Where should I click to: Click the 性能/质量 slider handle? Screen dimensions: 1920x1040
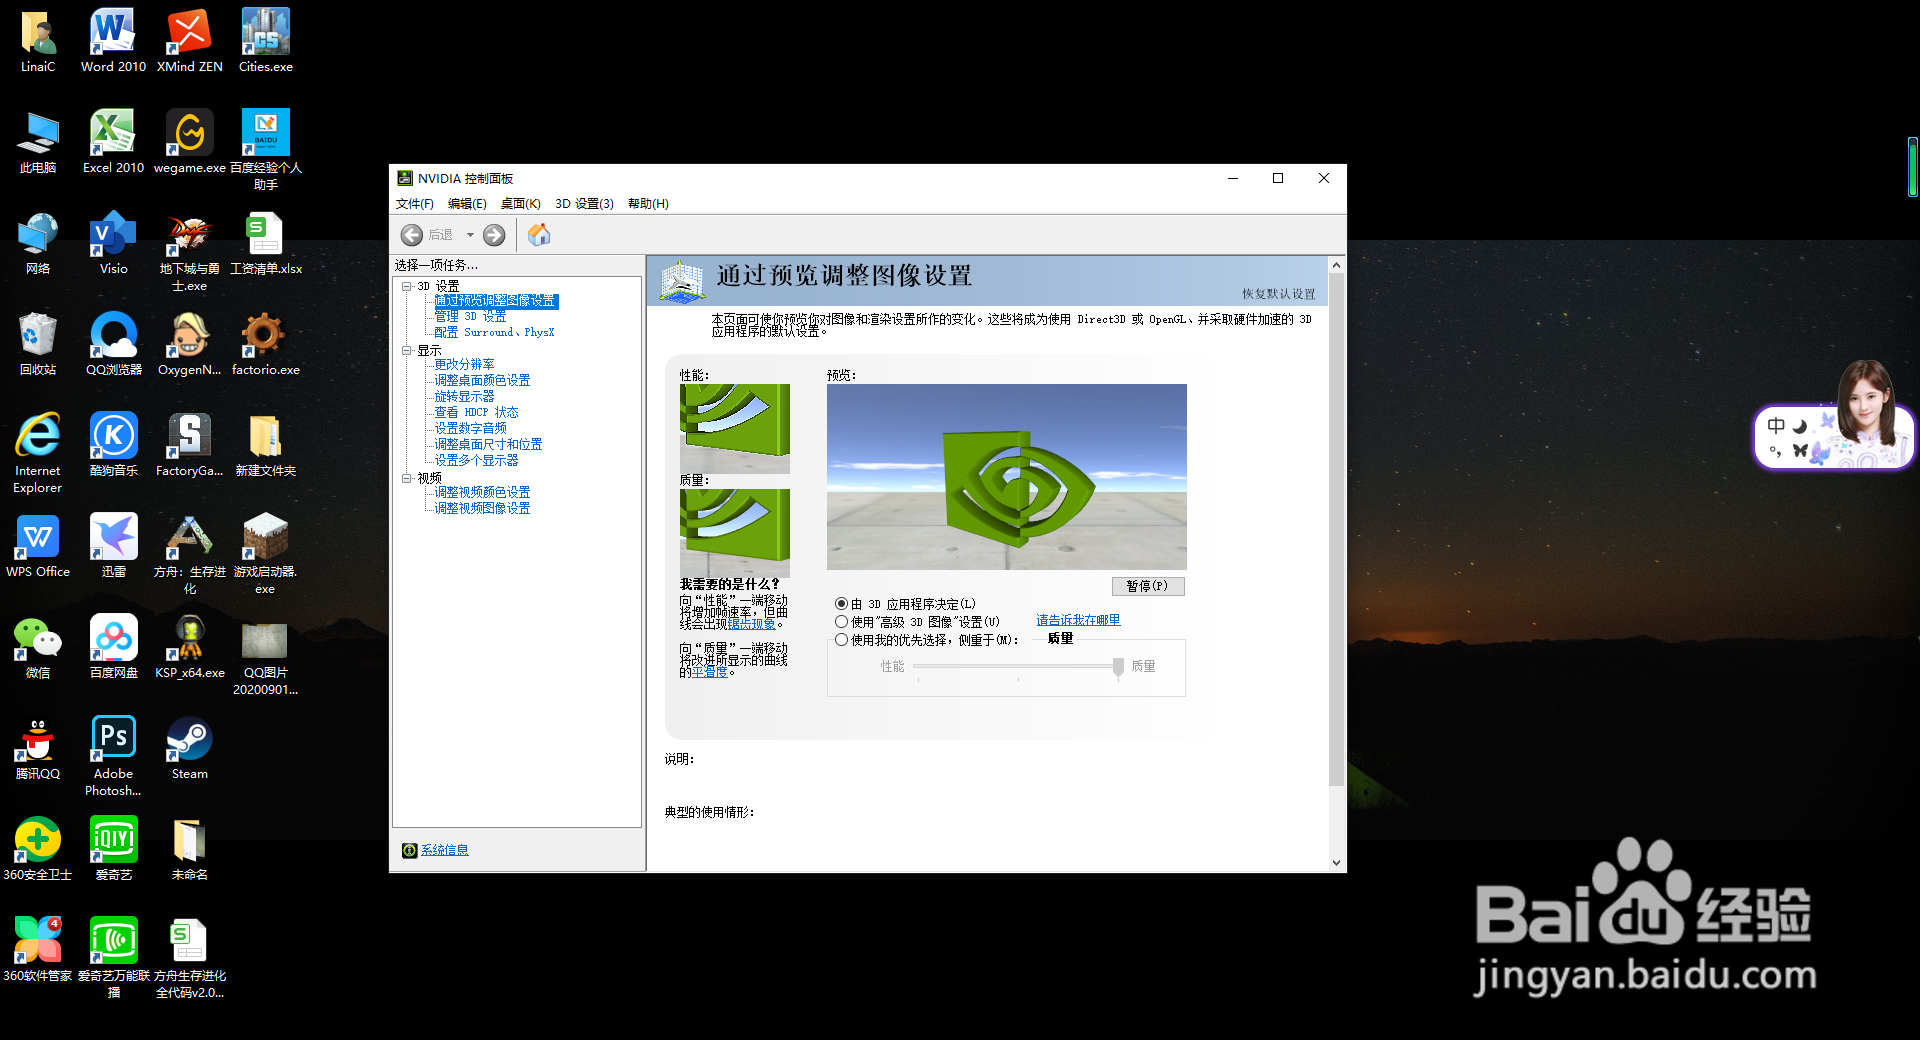click(1118, 667)
